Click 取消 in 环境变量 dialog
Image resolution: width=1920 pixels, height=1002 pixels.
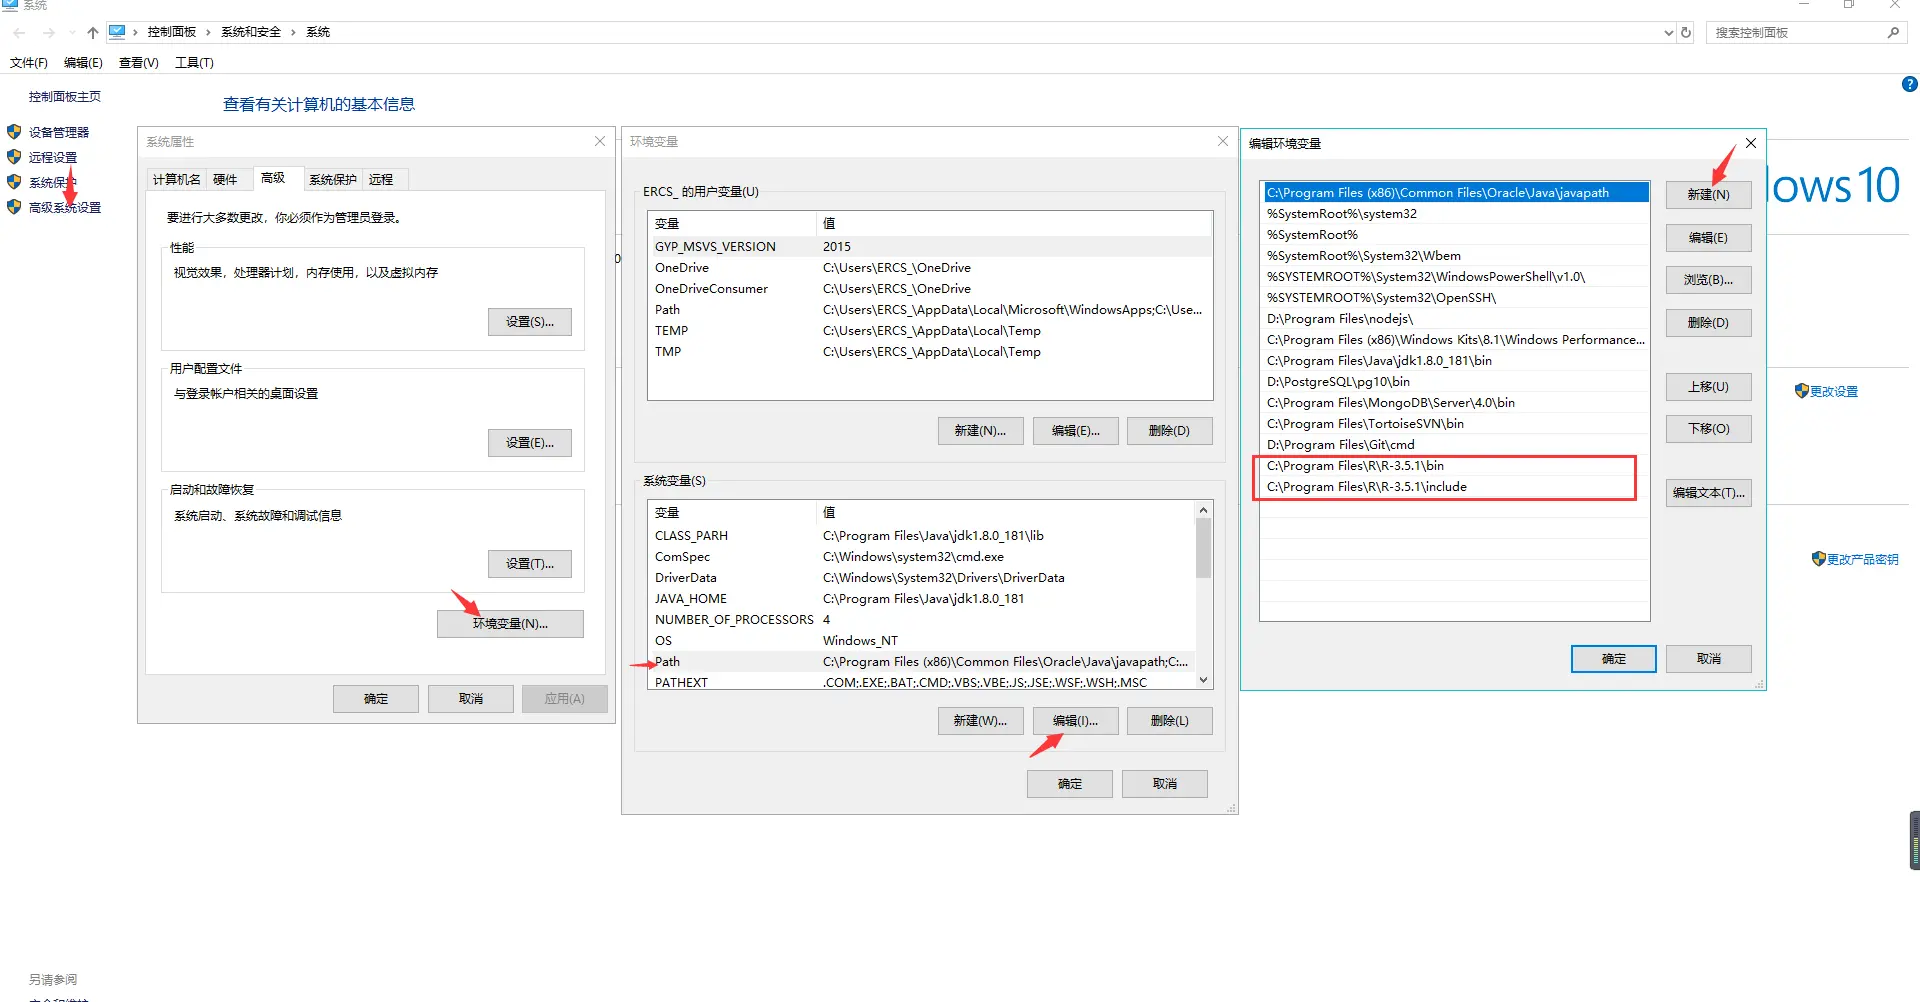click(x=1165, y=784)
